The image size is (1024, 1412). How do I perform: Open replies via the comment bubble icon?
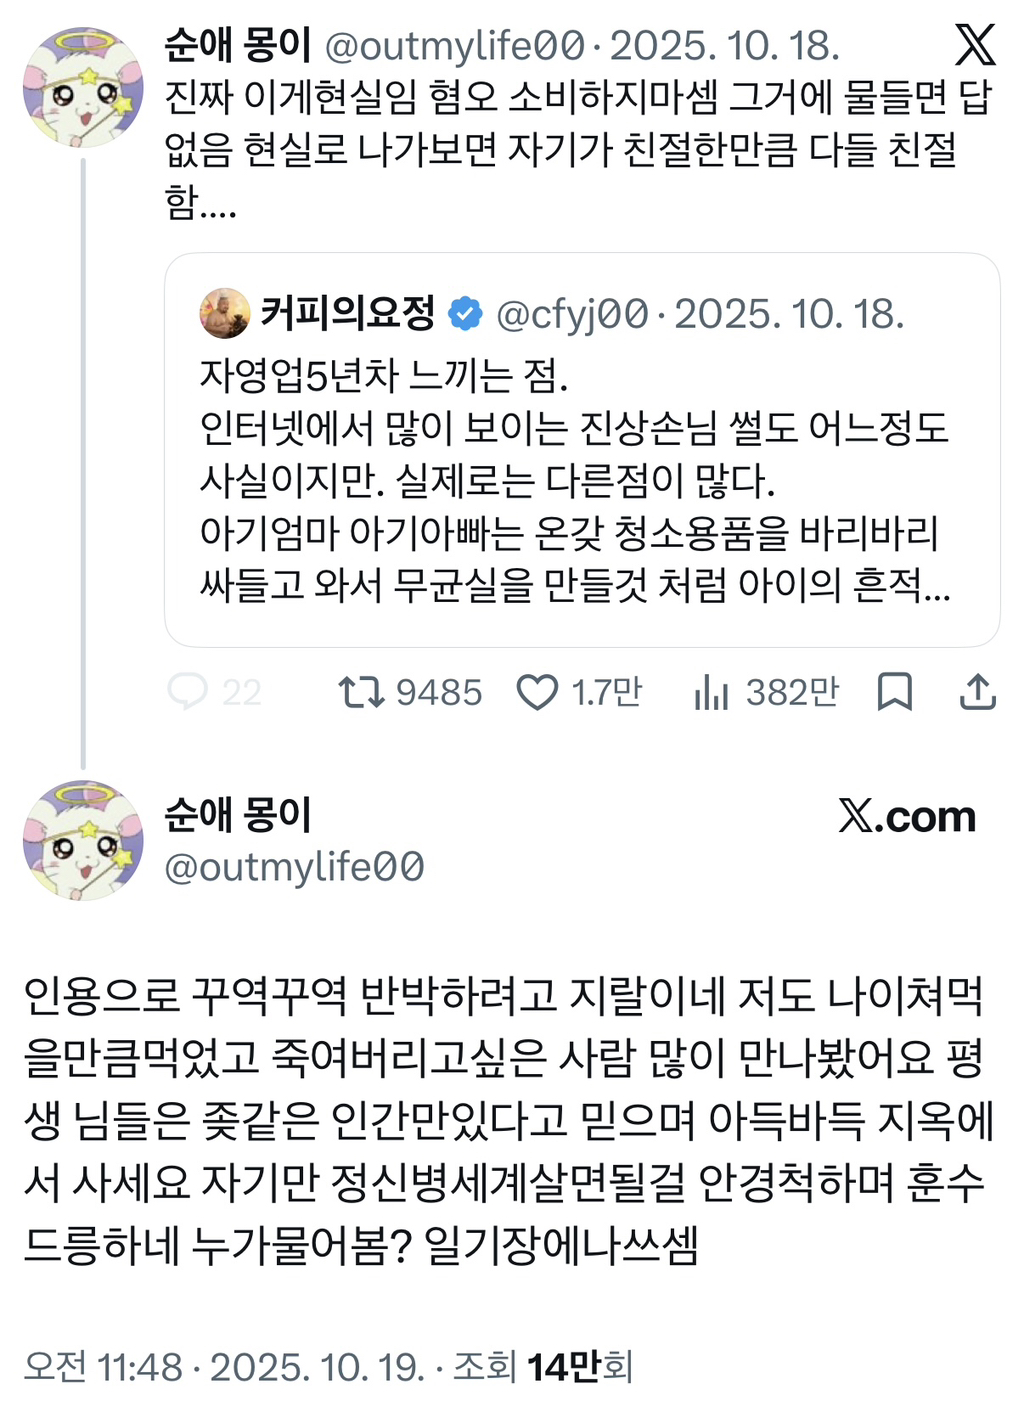click(x=187, y=692)
